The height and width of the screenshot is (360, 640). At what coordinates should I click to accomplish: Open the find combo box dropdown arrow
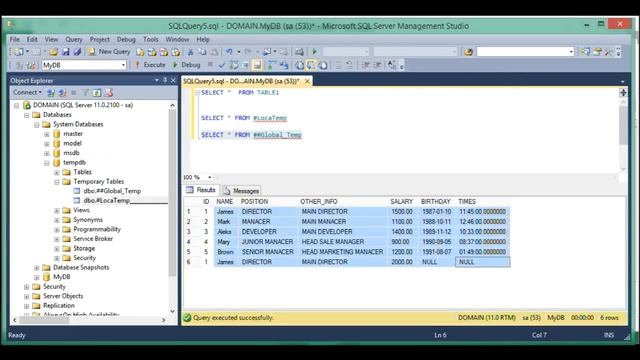571,52
